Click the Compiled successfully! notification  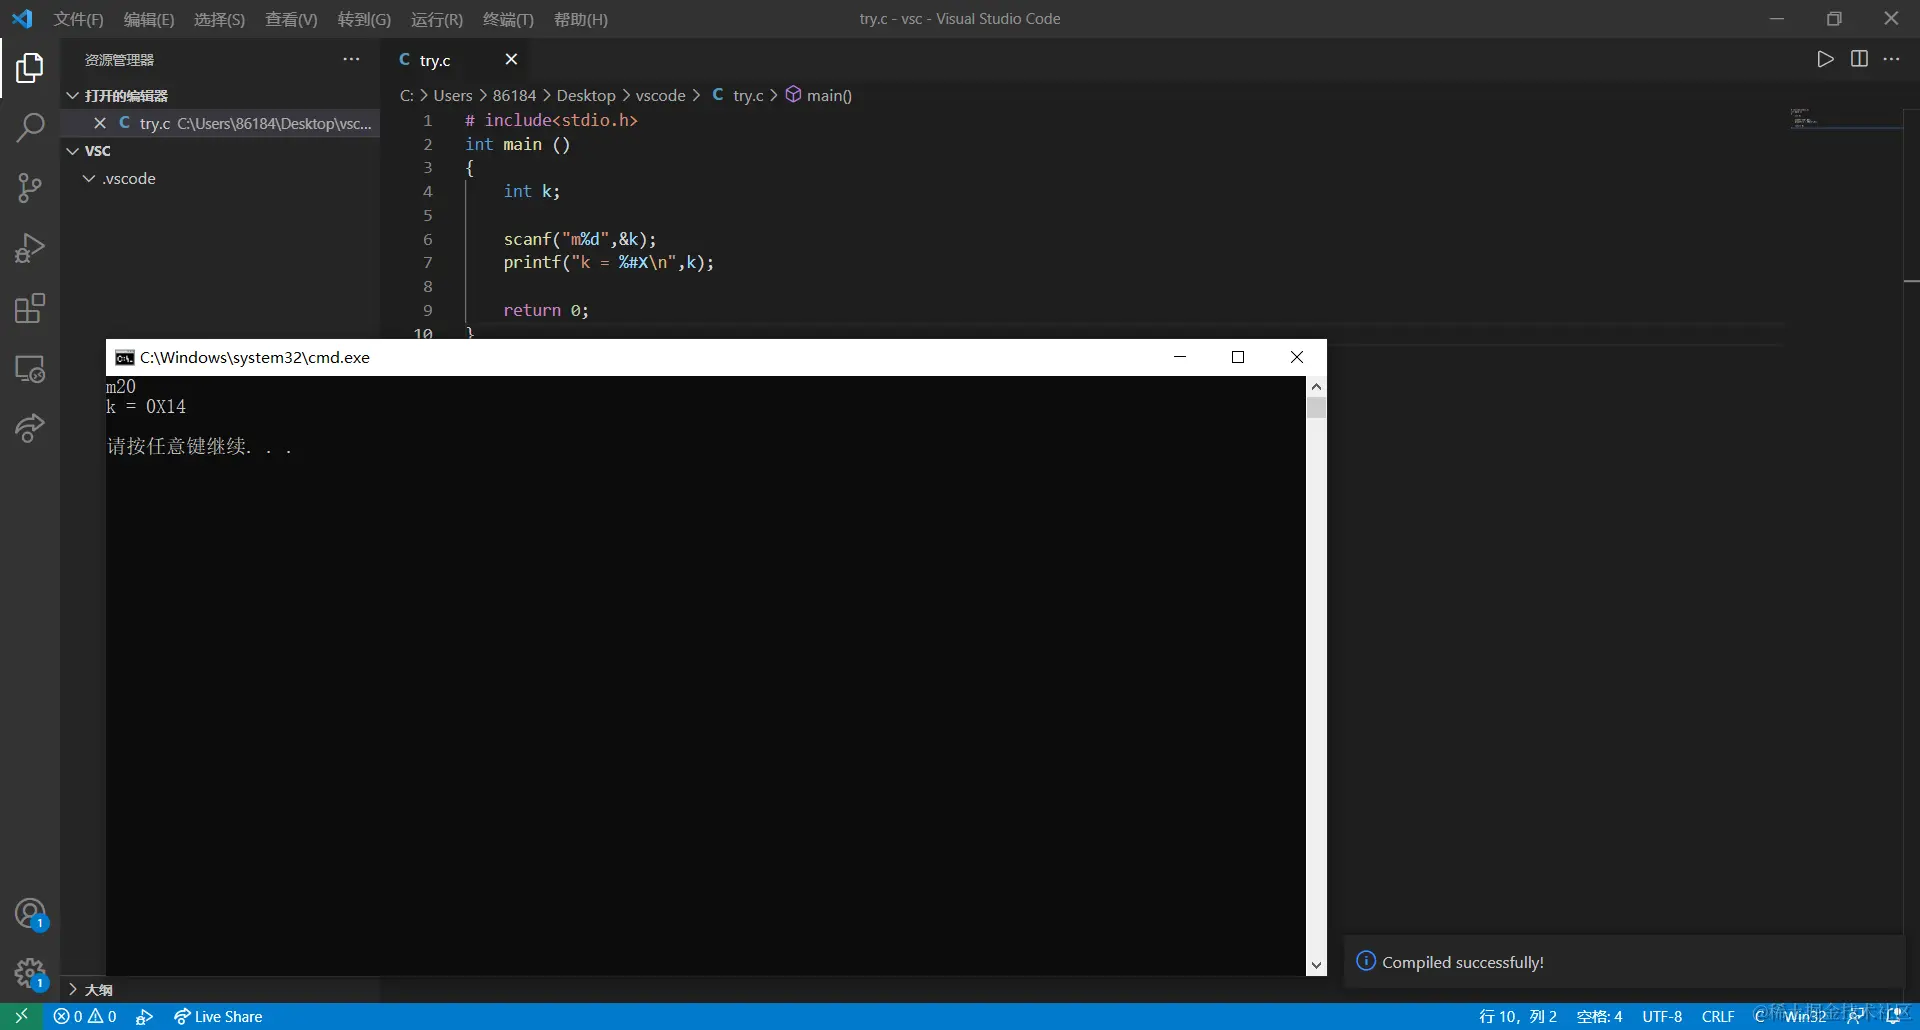click(x=1623, y=962)
